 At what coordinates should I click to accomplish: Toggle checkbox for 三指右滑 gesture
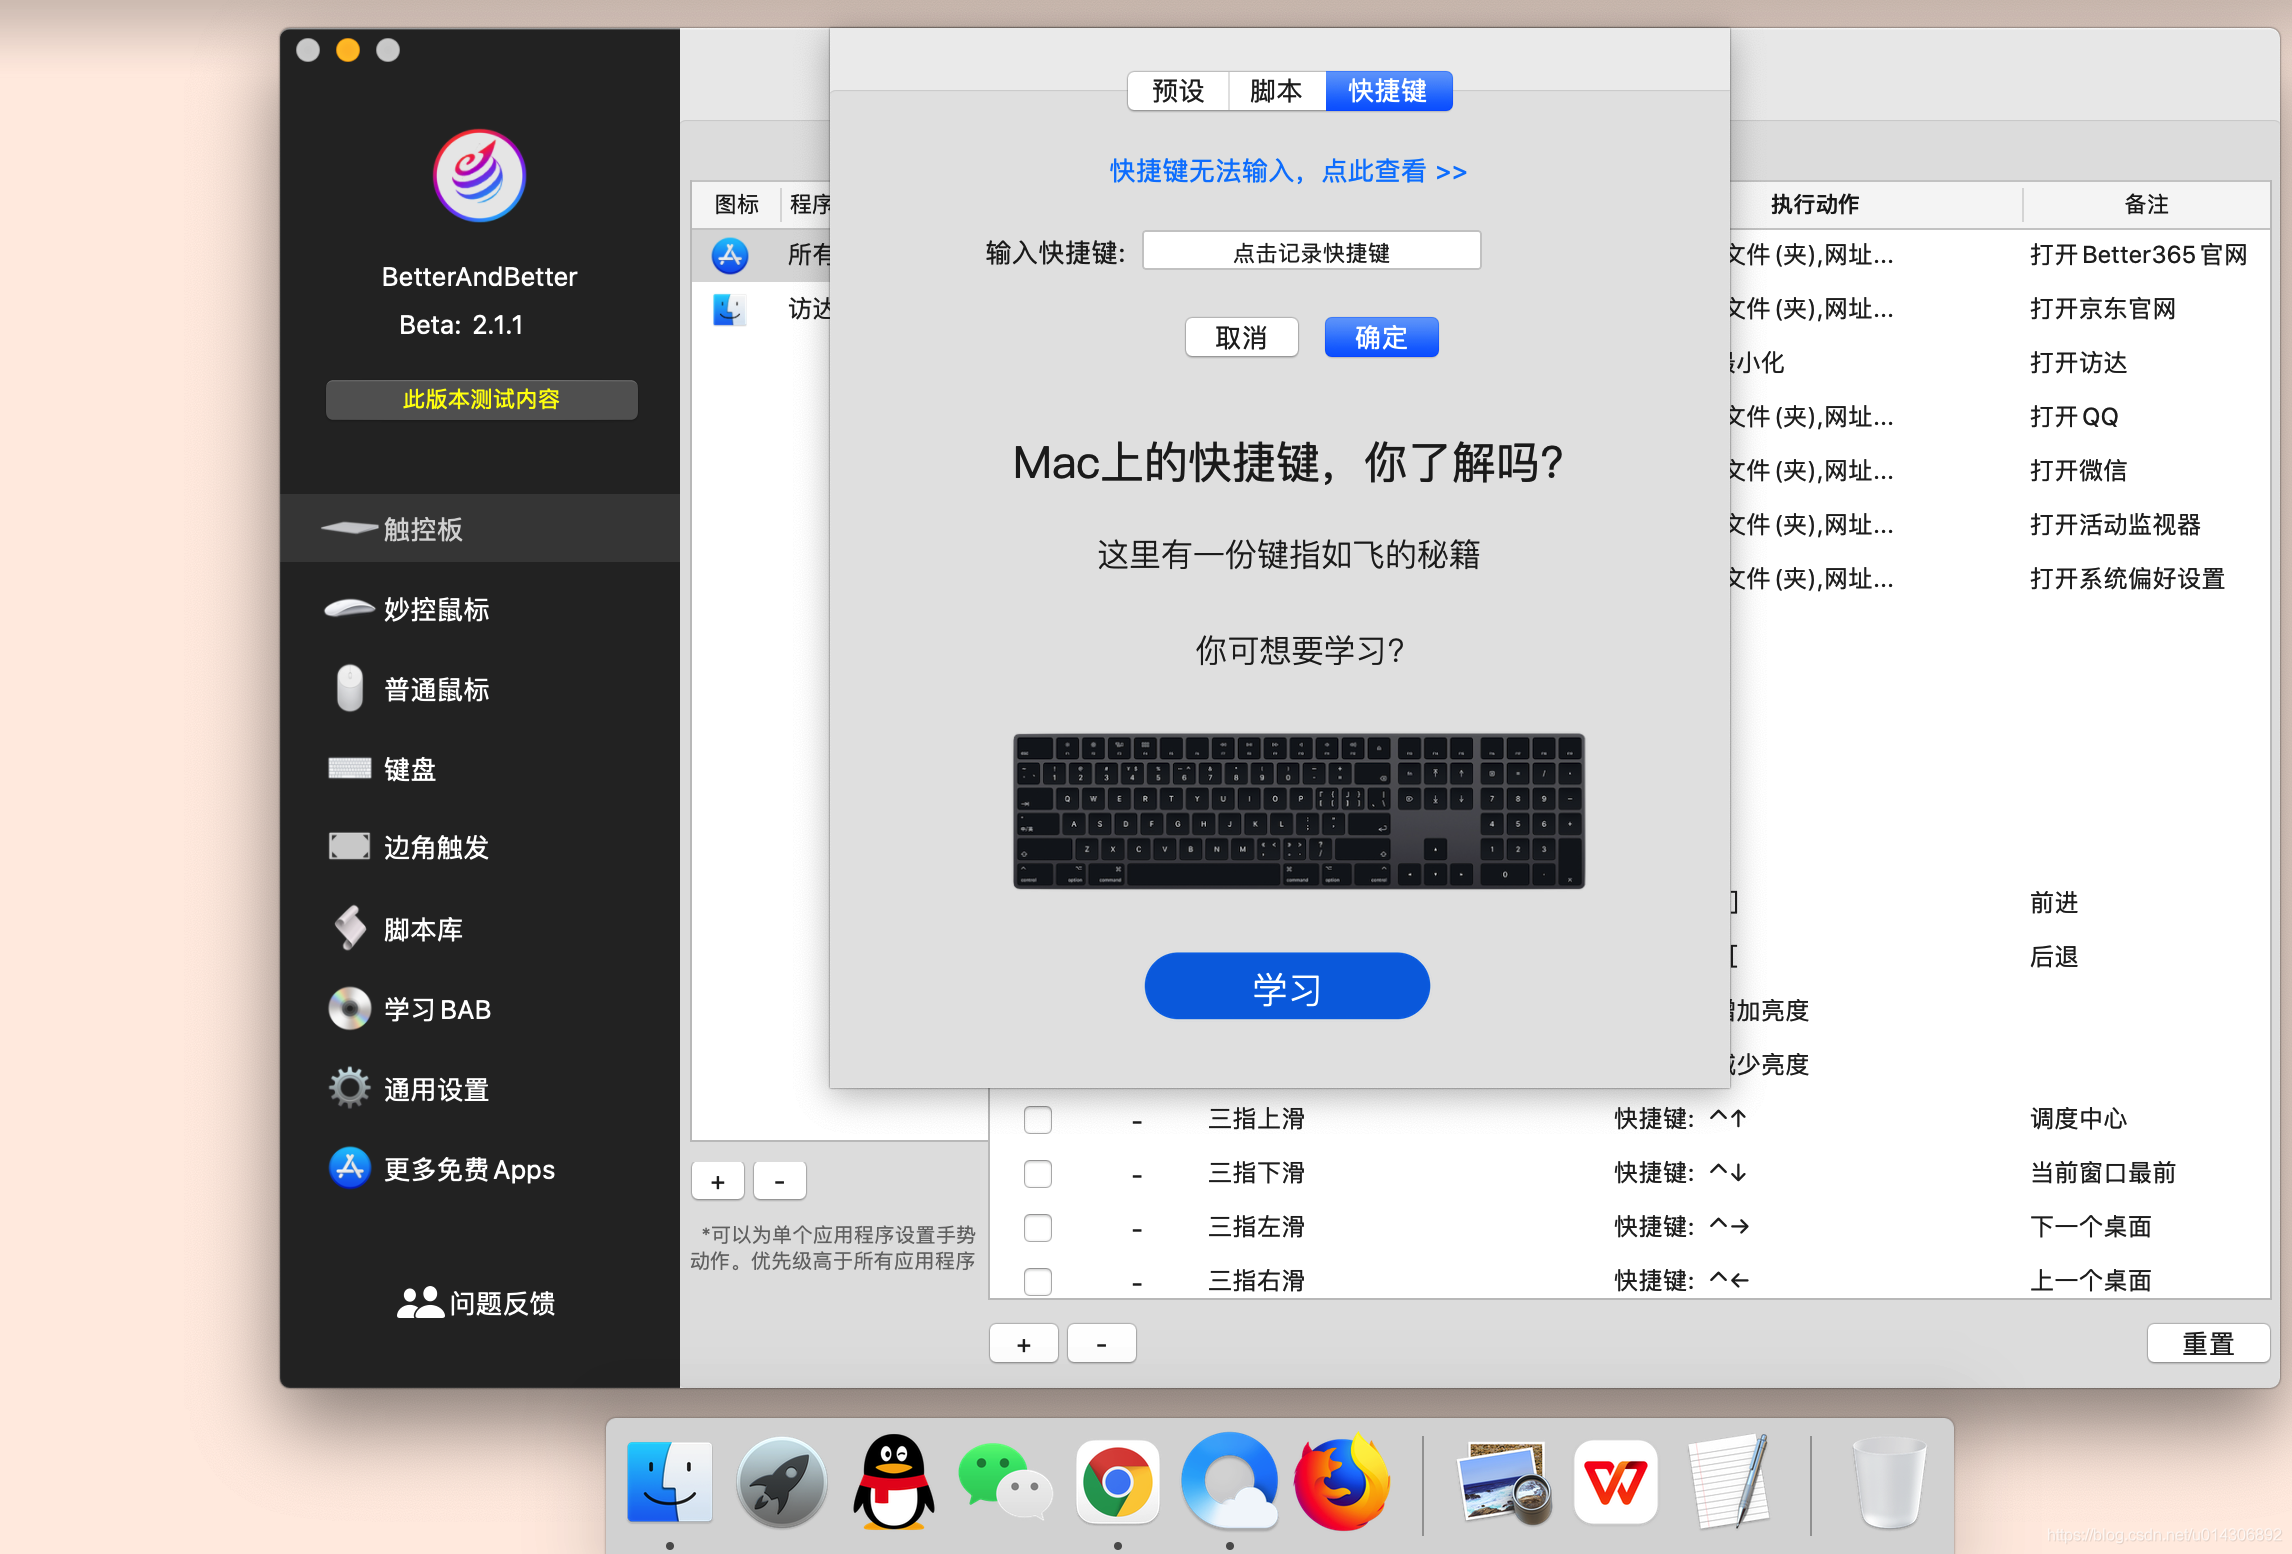pos(1038,1281)
